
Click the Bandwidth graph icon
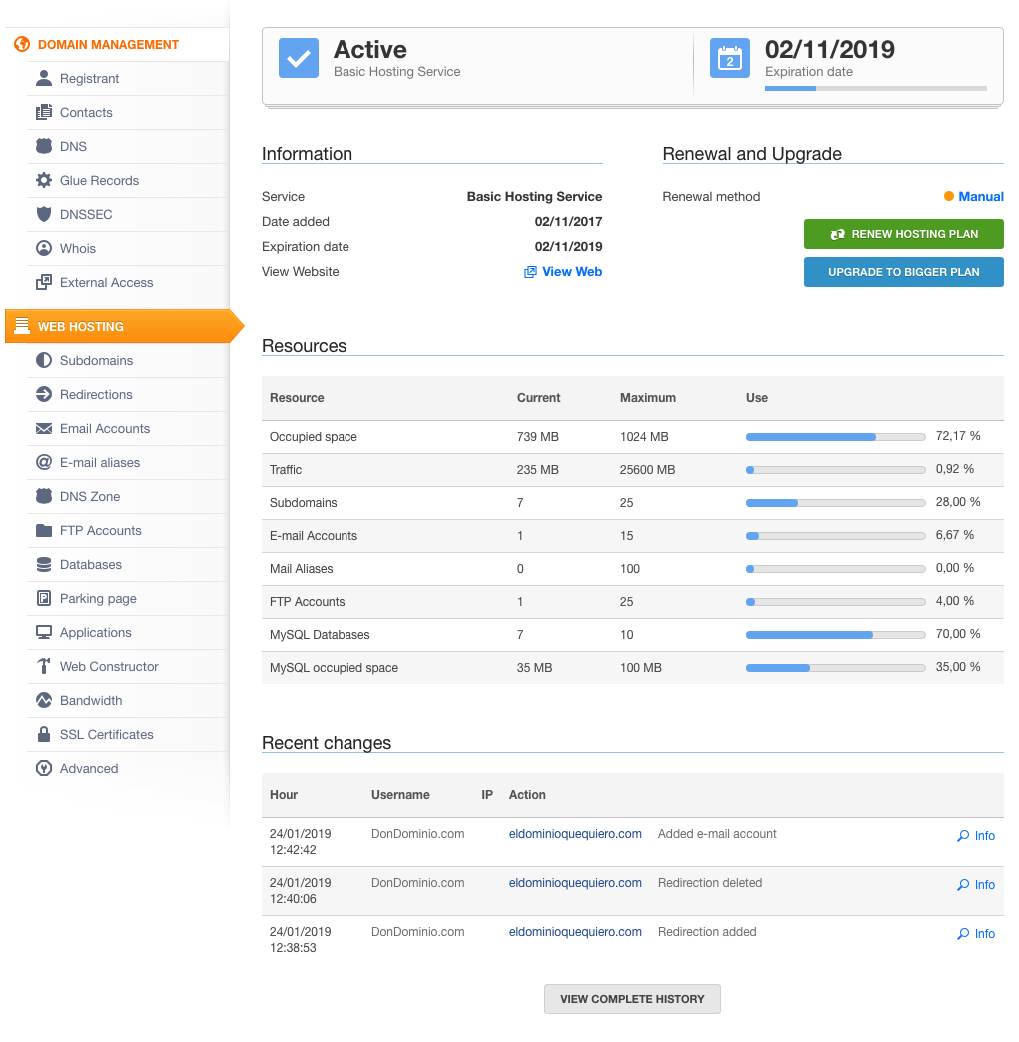pos(44,700)
